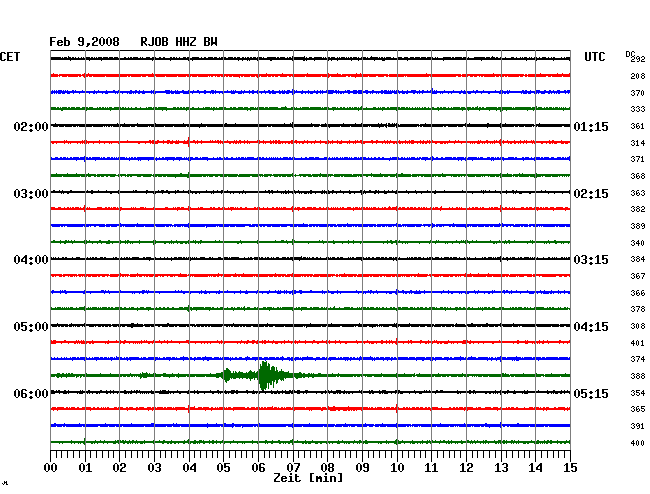Click the DC offset value '367'
The image size is (650, 494).
coord(638,276)
